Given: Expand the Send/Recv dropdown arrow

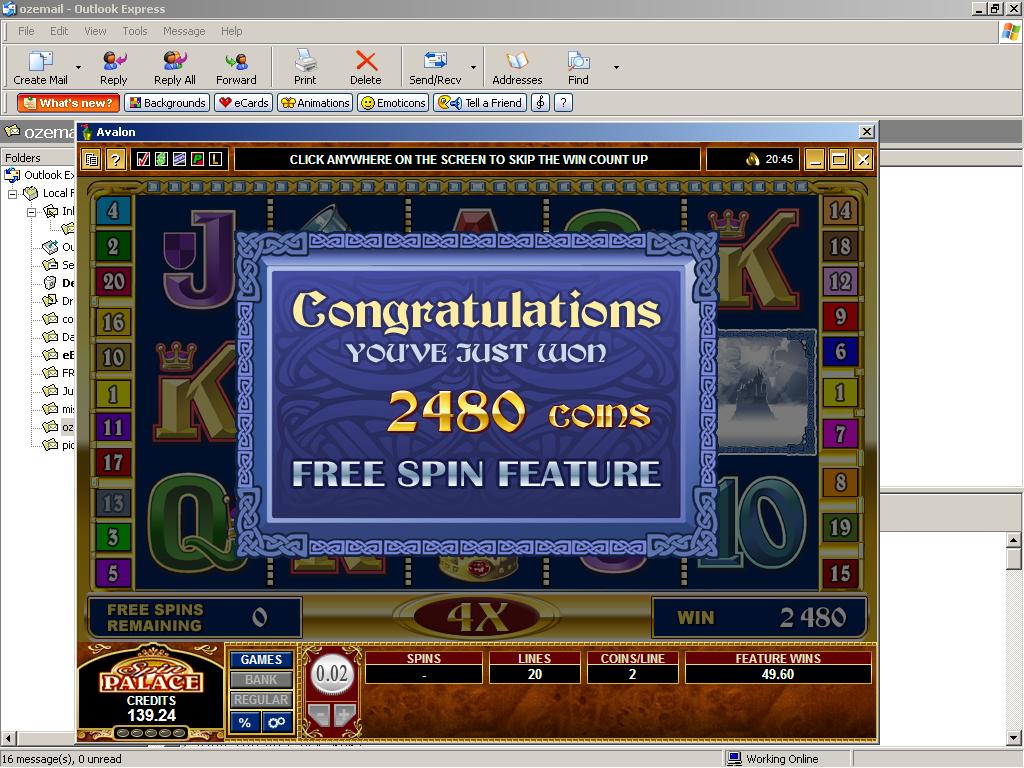Looking at the screenshot, I should click(x=473, y=68).
